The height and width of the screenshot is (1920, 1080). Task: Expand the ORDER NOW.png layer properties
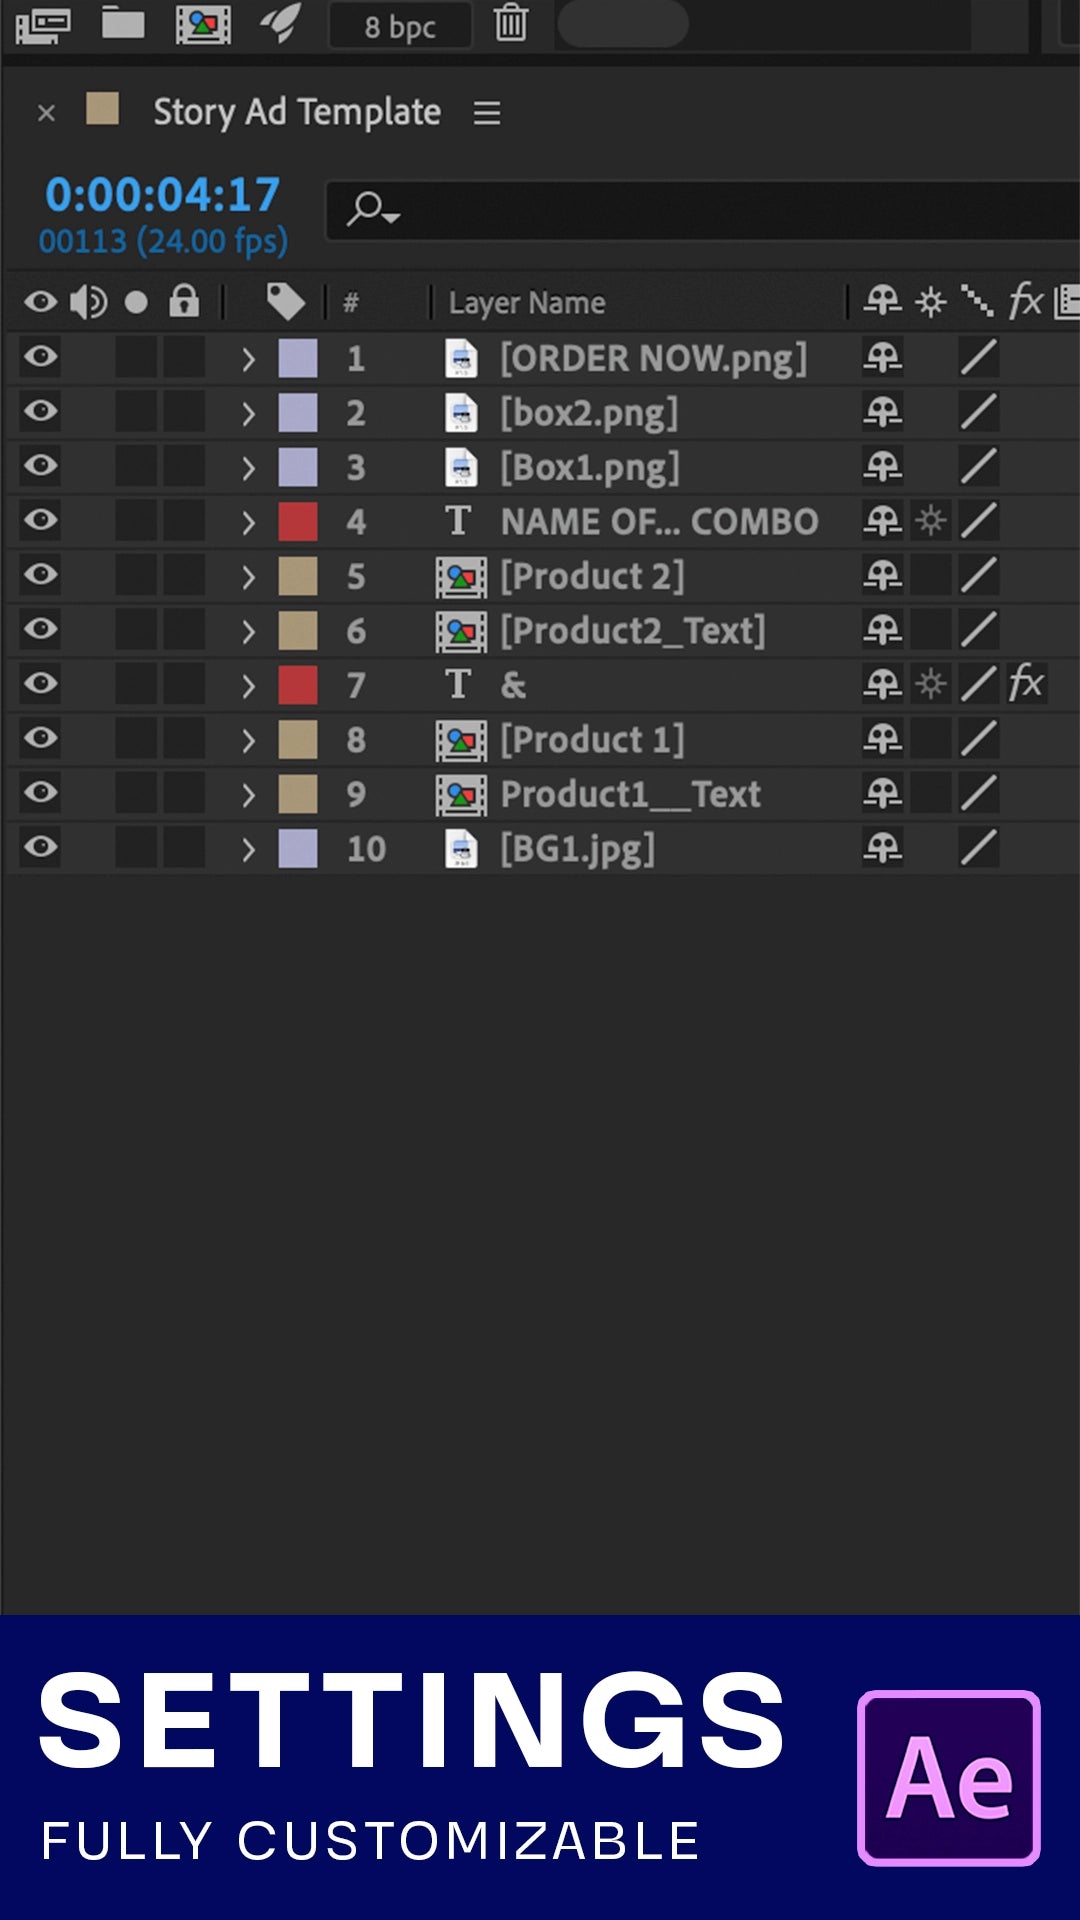click(249, 359)
